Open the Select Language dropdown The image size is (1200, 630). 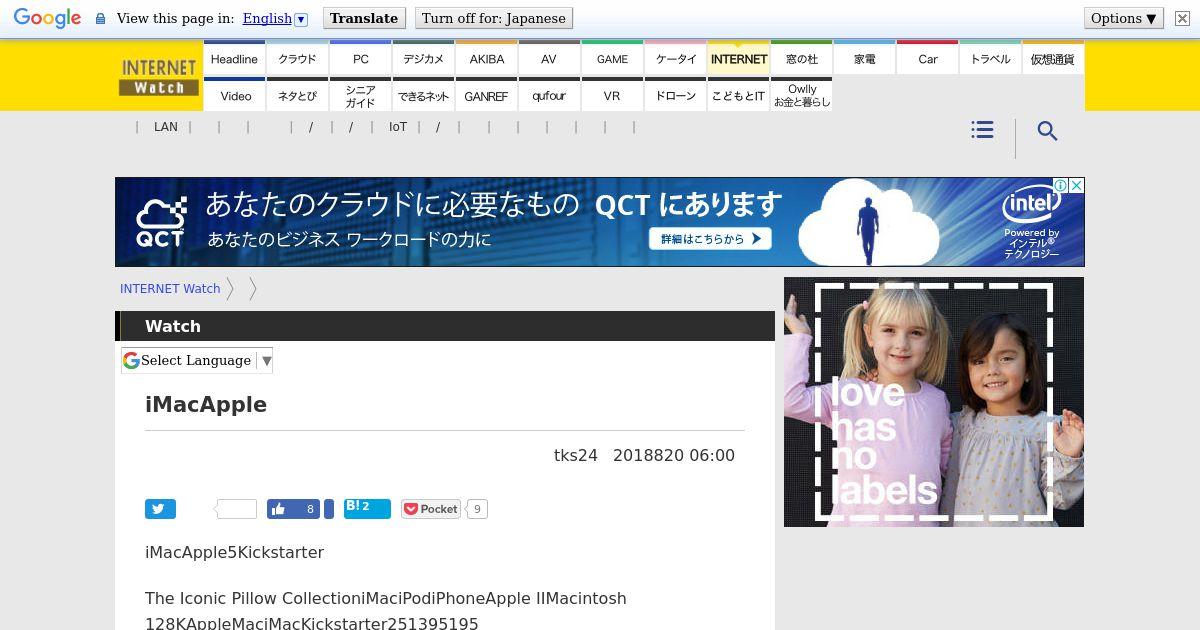point(197,360)
